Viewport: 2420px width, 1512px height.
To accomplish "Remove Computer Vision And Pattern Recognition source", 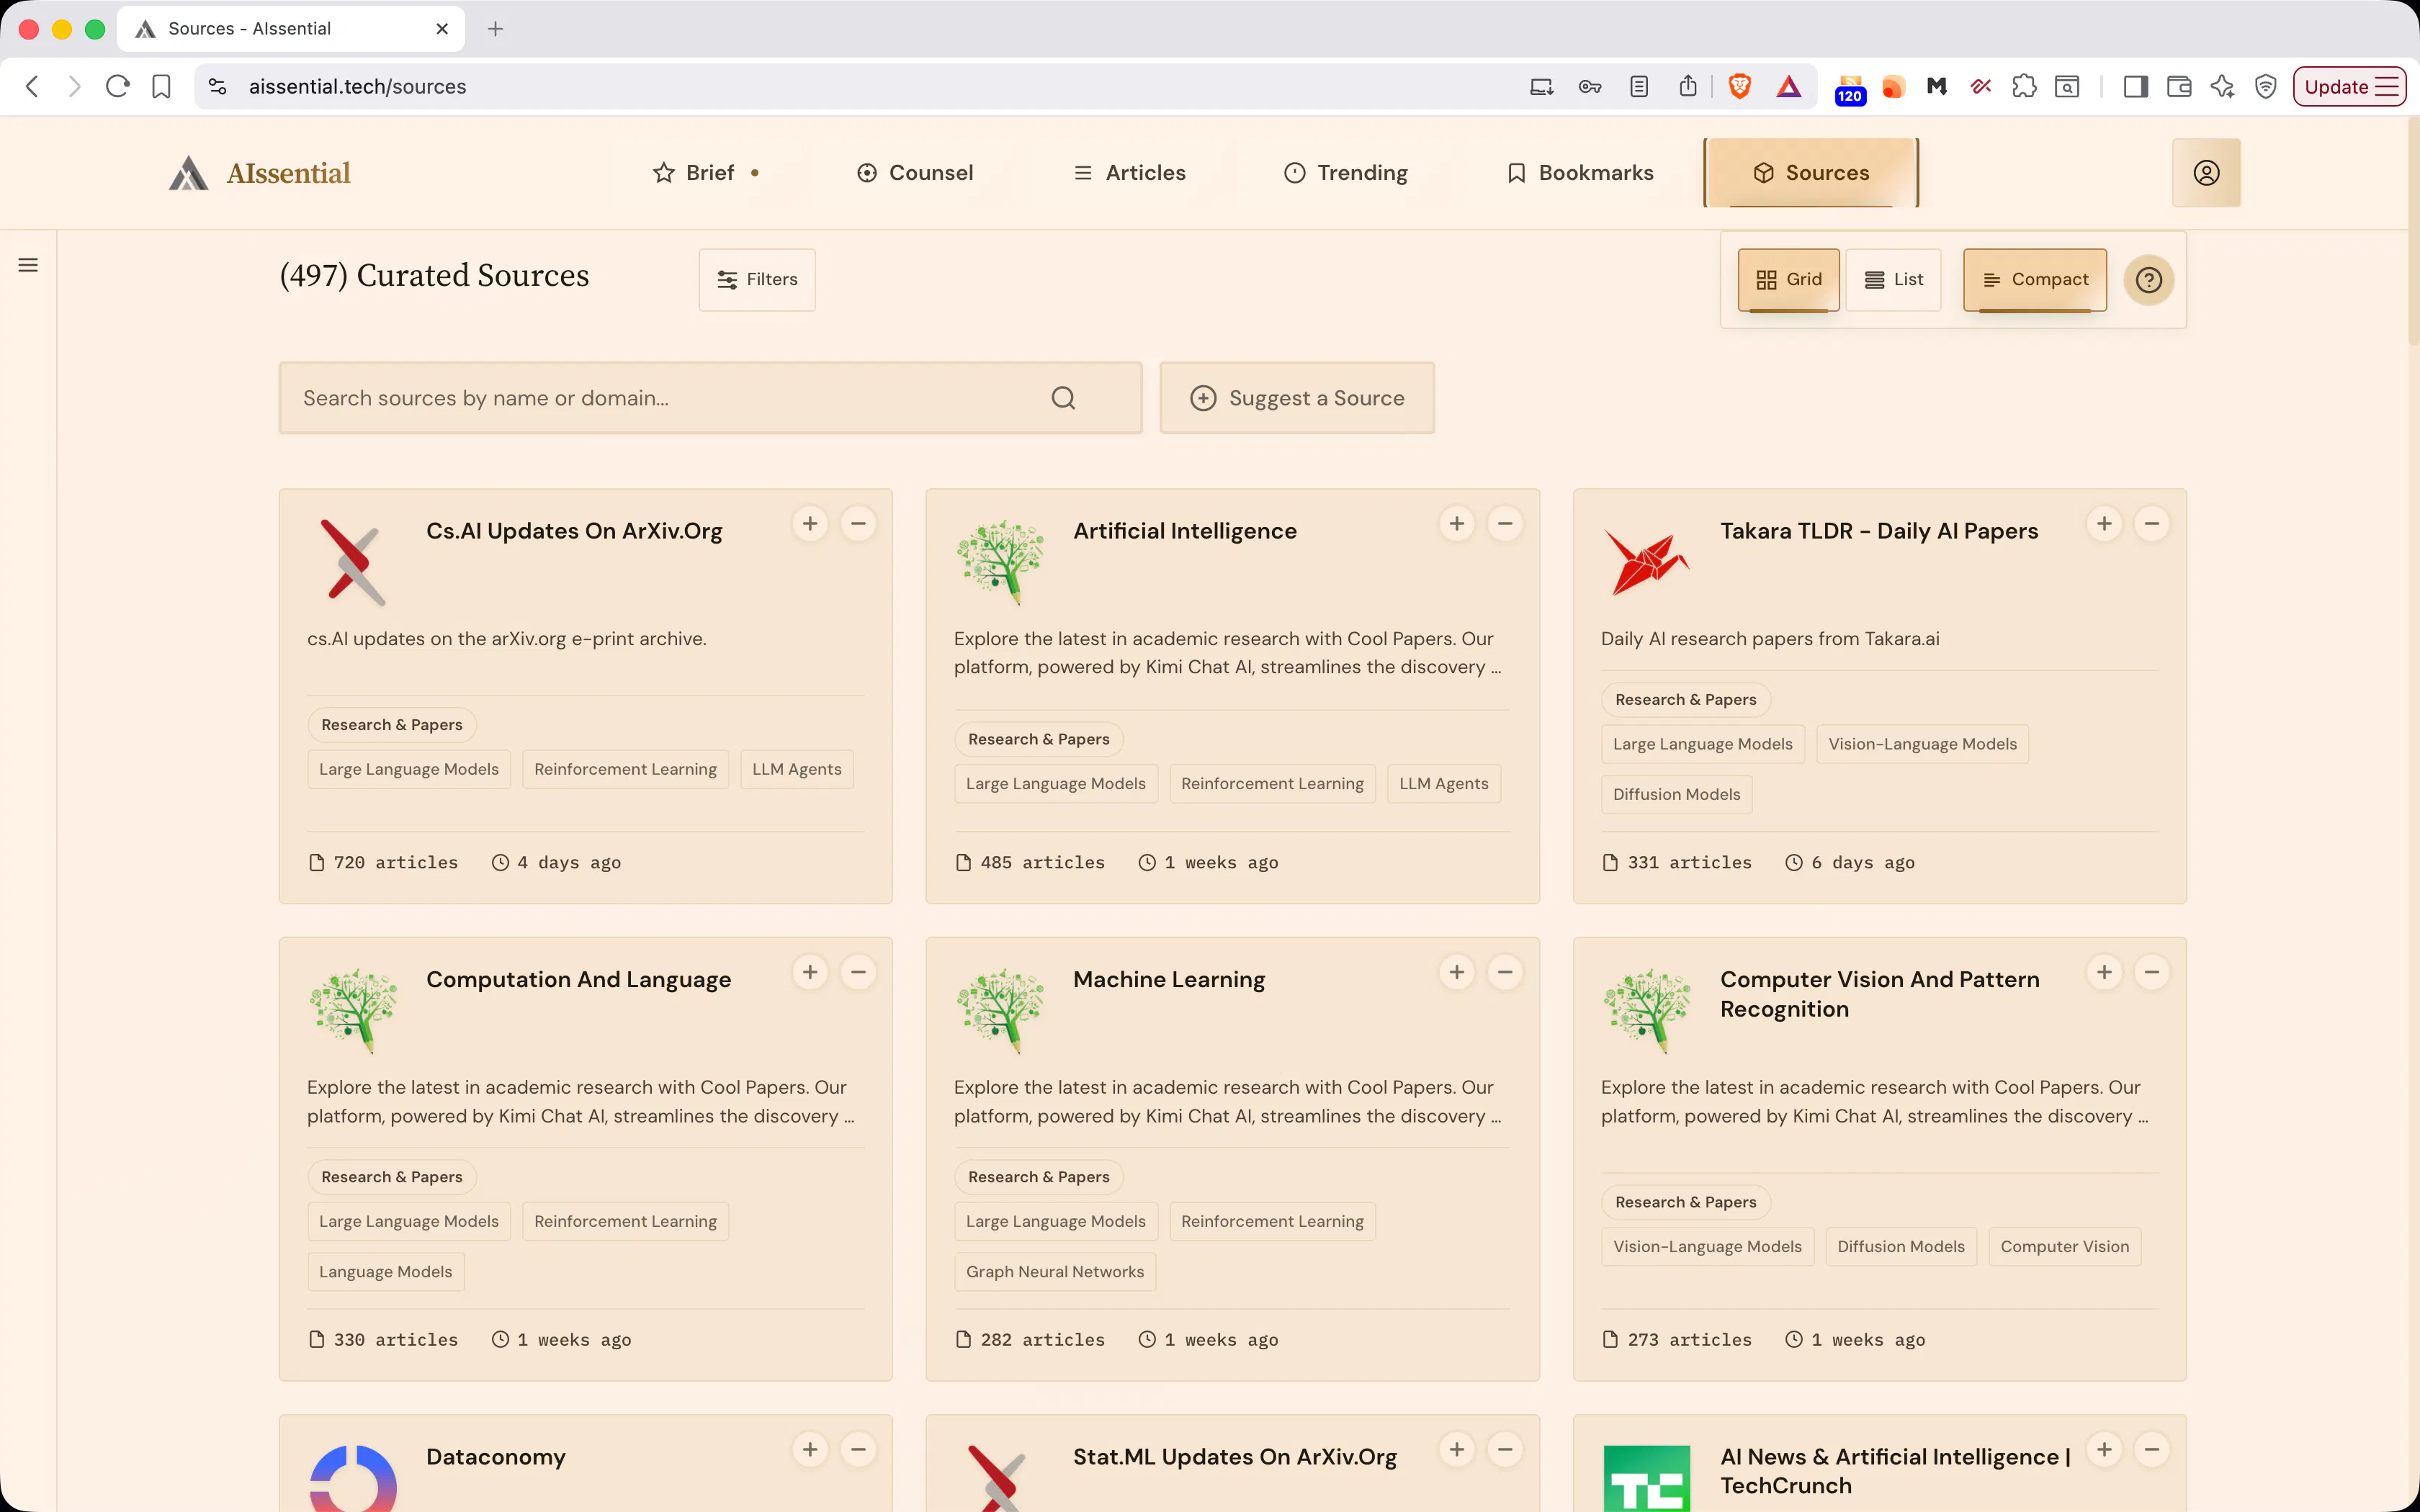I will [x=2152, y=972].
